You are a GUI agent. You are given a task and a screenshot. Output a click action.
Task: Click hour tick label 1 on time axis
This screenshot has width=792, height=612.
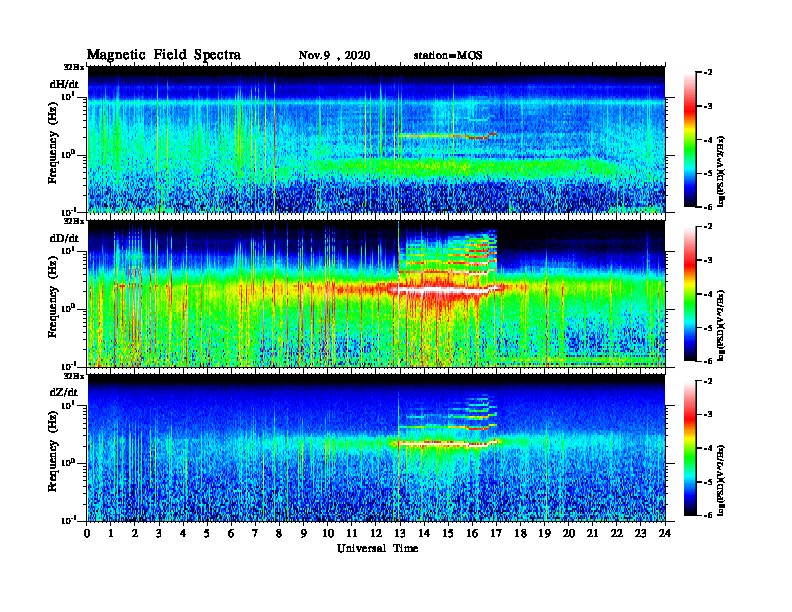pyautogui.click(x=111, y=533)
